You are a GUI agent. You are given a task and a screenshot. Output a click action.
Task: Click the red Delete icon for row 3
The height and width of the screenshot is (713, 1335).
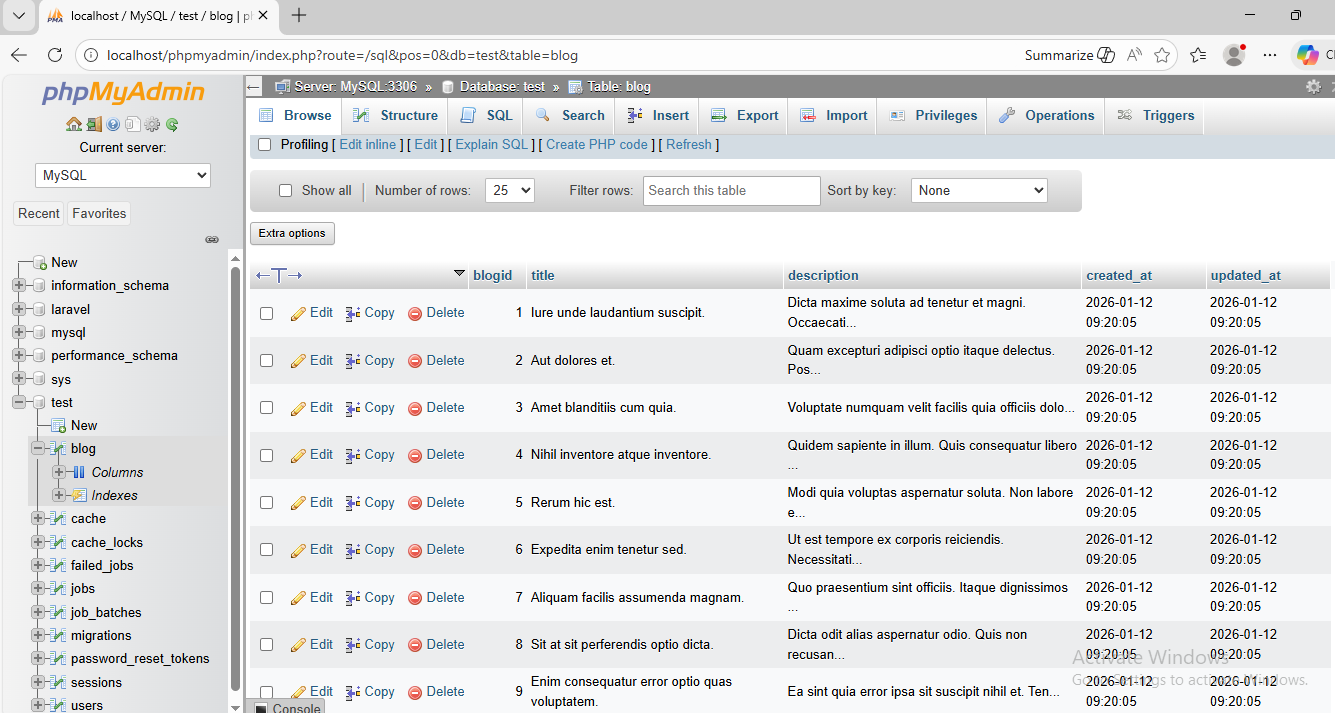(415, 408)
